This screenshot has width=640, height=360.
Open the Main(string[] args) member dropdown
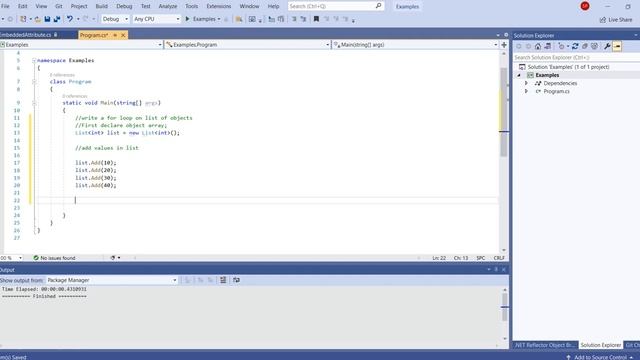point(416,45)
